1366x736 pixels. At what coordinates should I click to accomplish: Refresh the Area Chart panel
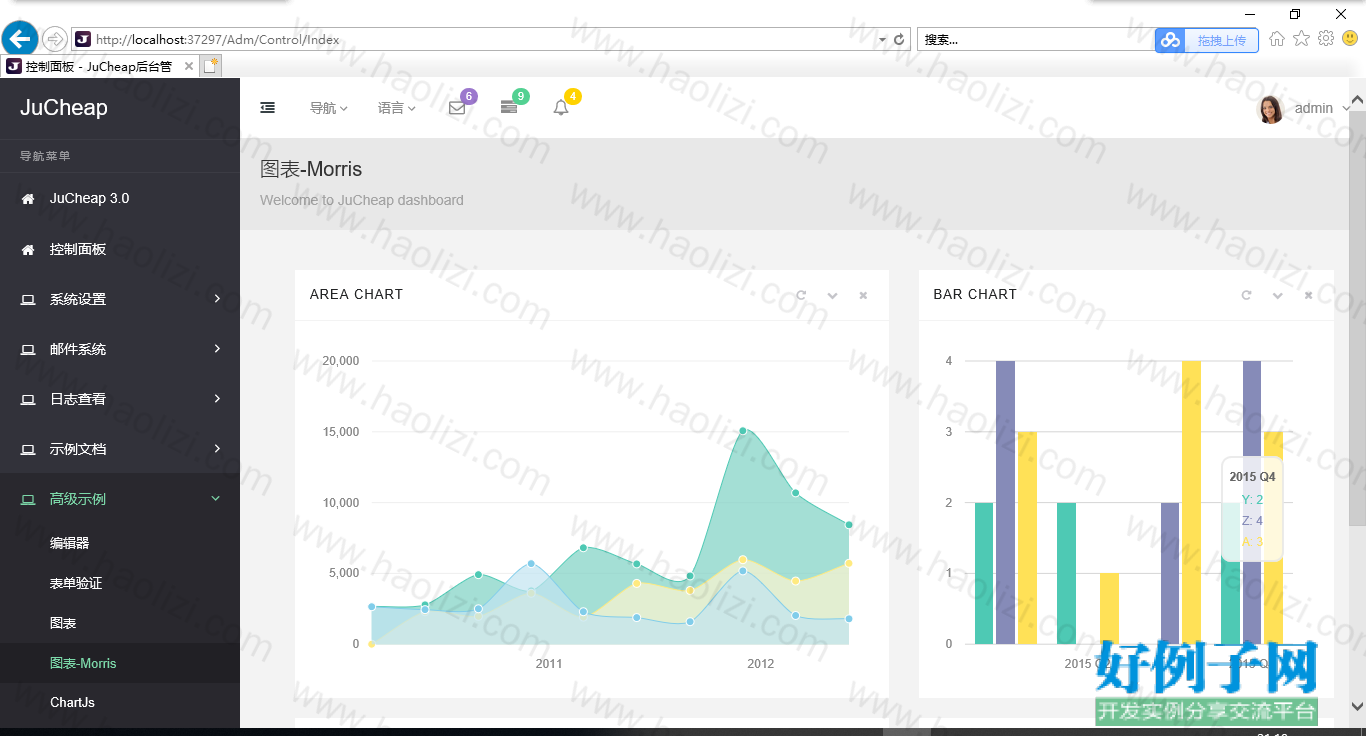click(x=801, y=295)
